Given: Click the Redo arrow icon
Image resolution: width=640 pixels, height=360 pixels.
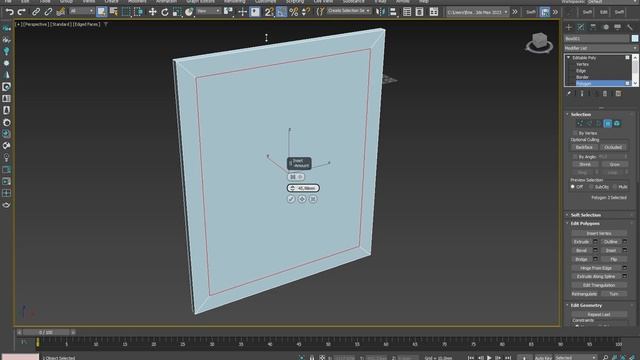Looking at the screenshot, I should [x=22, y=12].
